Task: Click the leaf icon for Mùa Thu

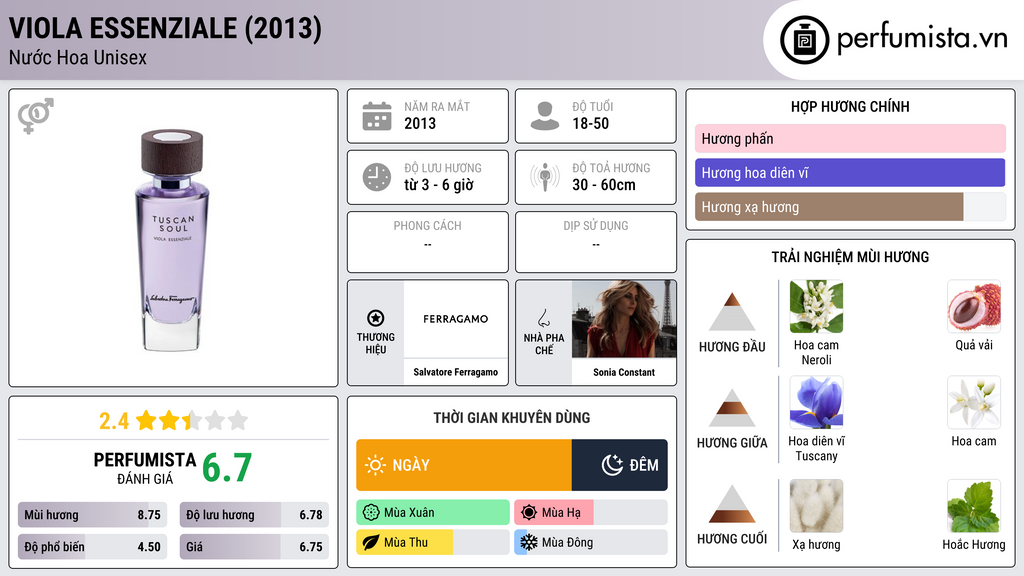Action: coord(371,543)
